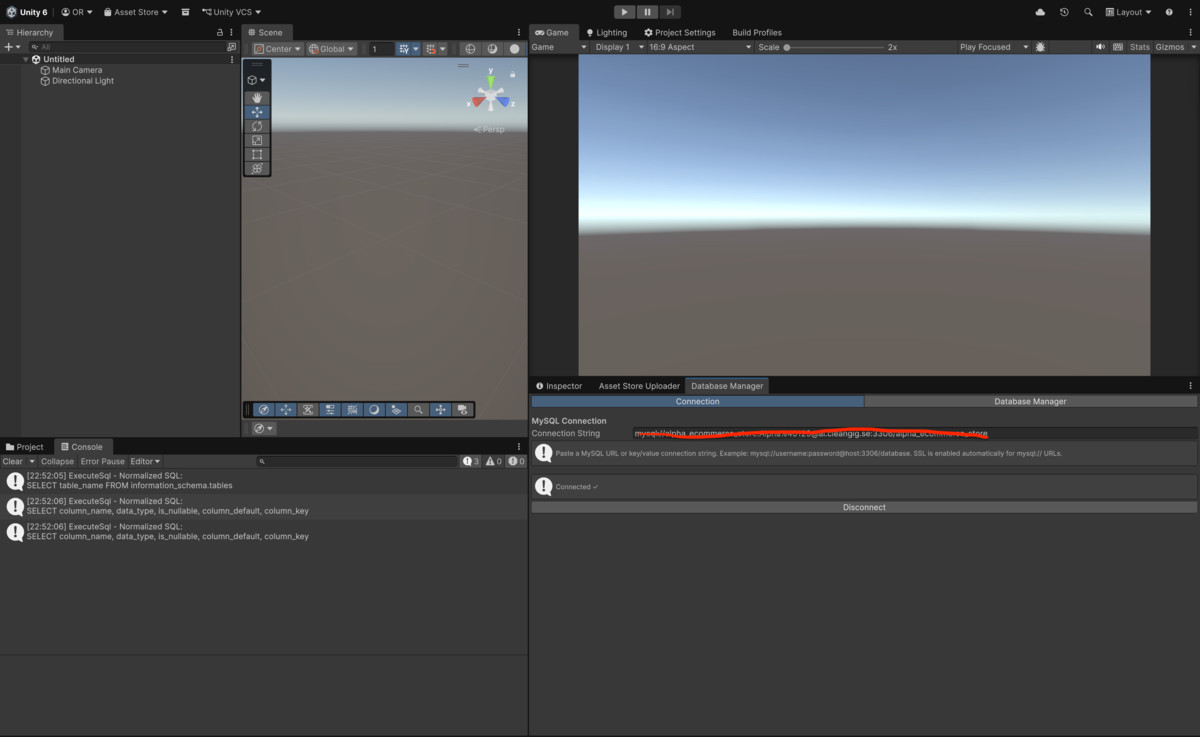This screenshot has height=737, width=1200.
Task: Switch to the Project tab
Action: coord(25,447)
